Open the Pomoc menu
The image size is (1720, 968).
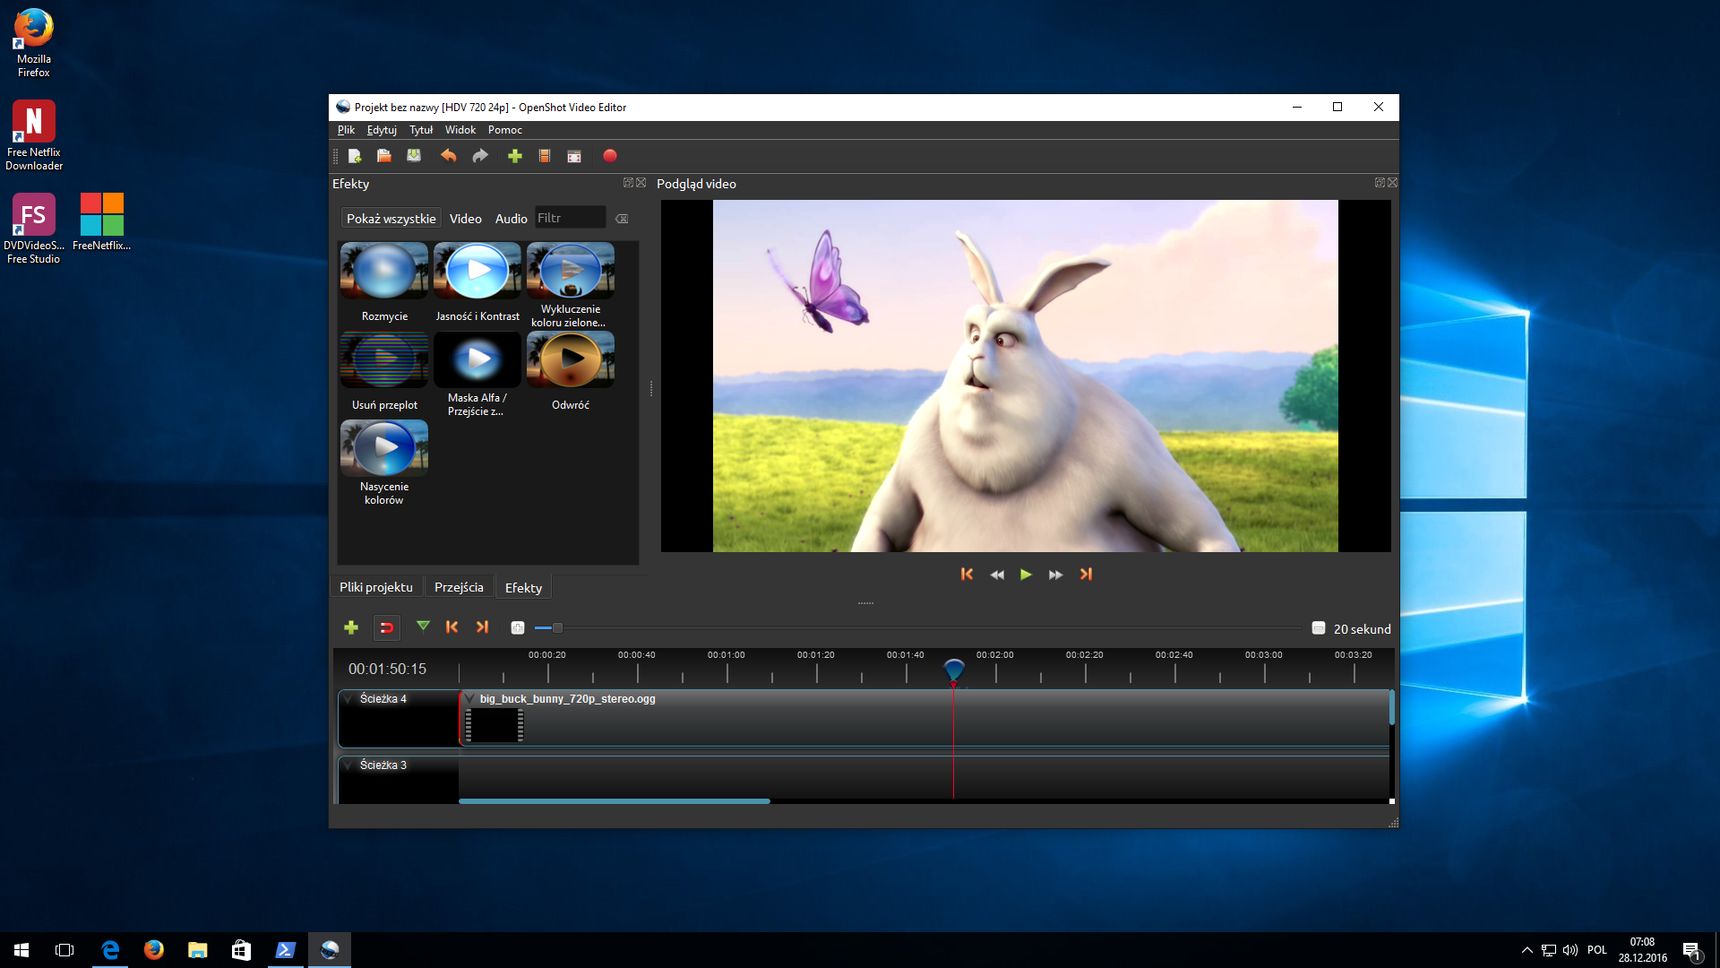pyautogui.click(x=505, y=130)
